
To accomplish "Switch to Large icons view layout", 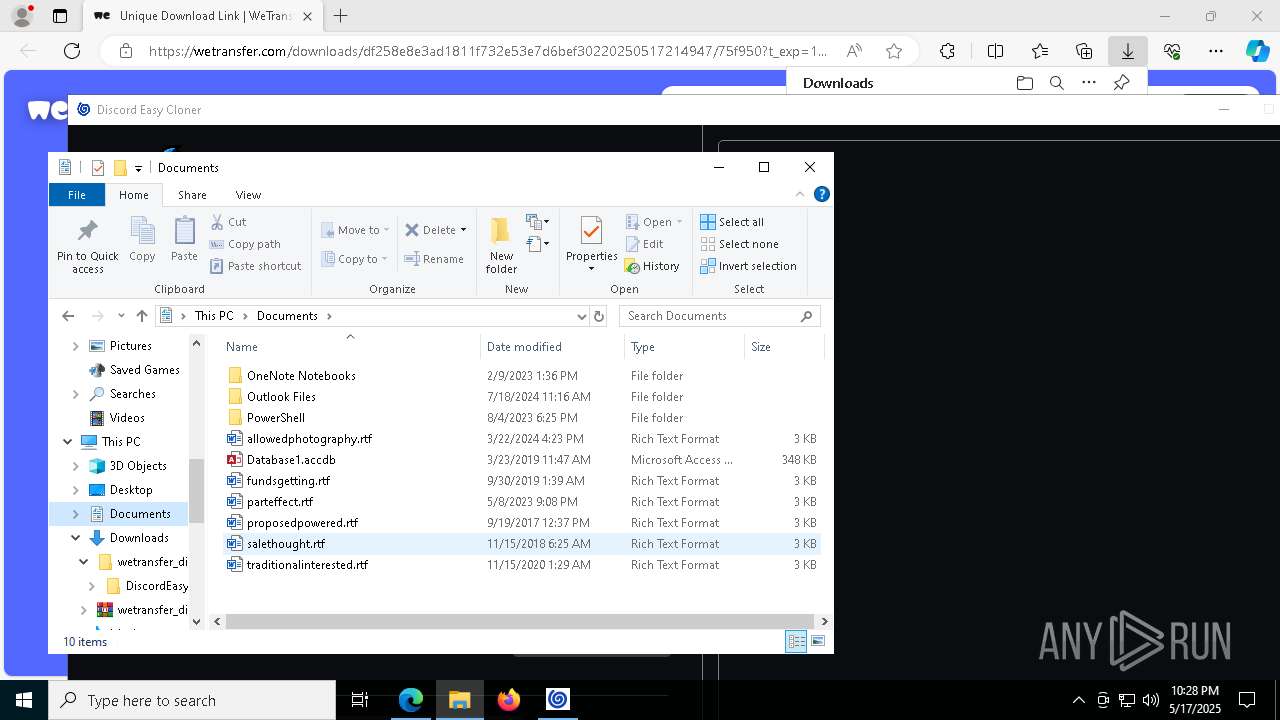I will 818,642.
